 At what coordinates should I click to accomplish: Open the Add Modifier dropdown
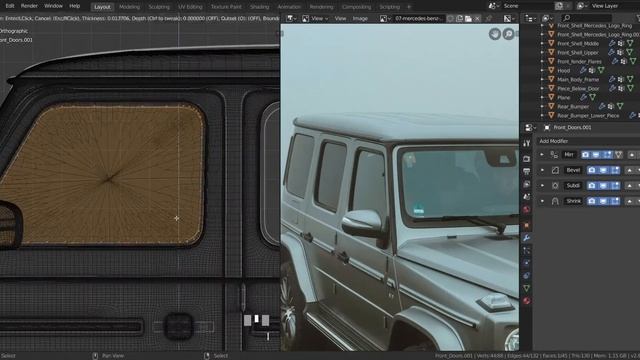pyautogui.click(x=588, y=141)
